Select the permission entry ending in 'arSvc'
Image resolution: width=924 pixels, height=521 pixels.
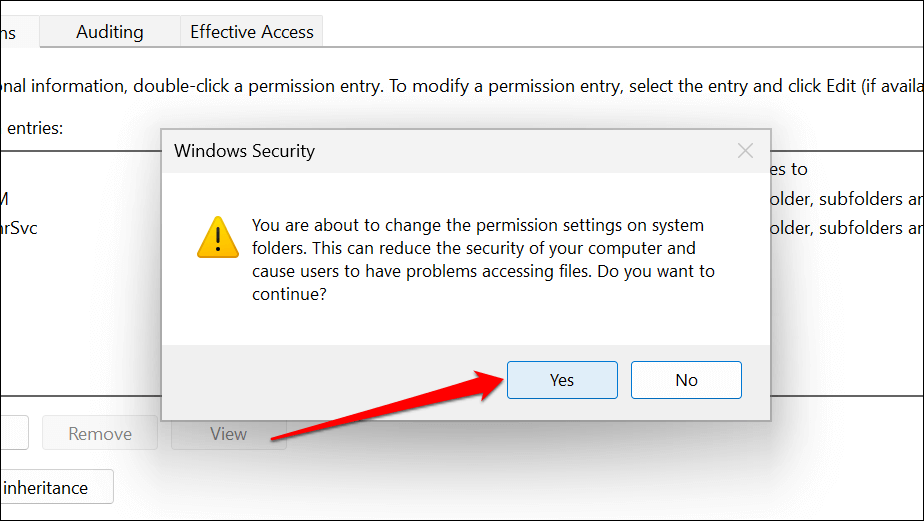coord(20,228)
